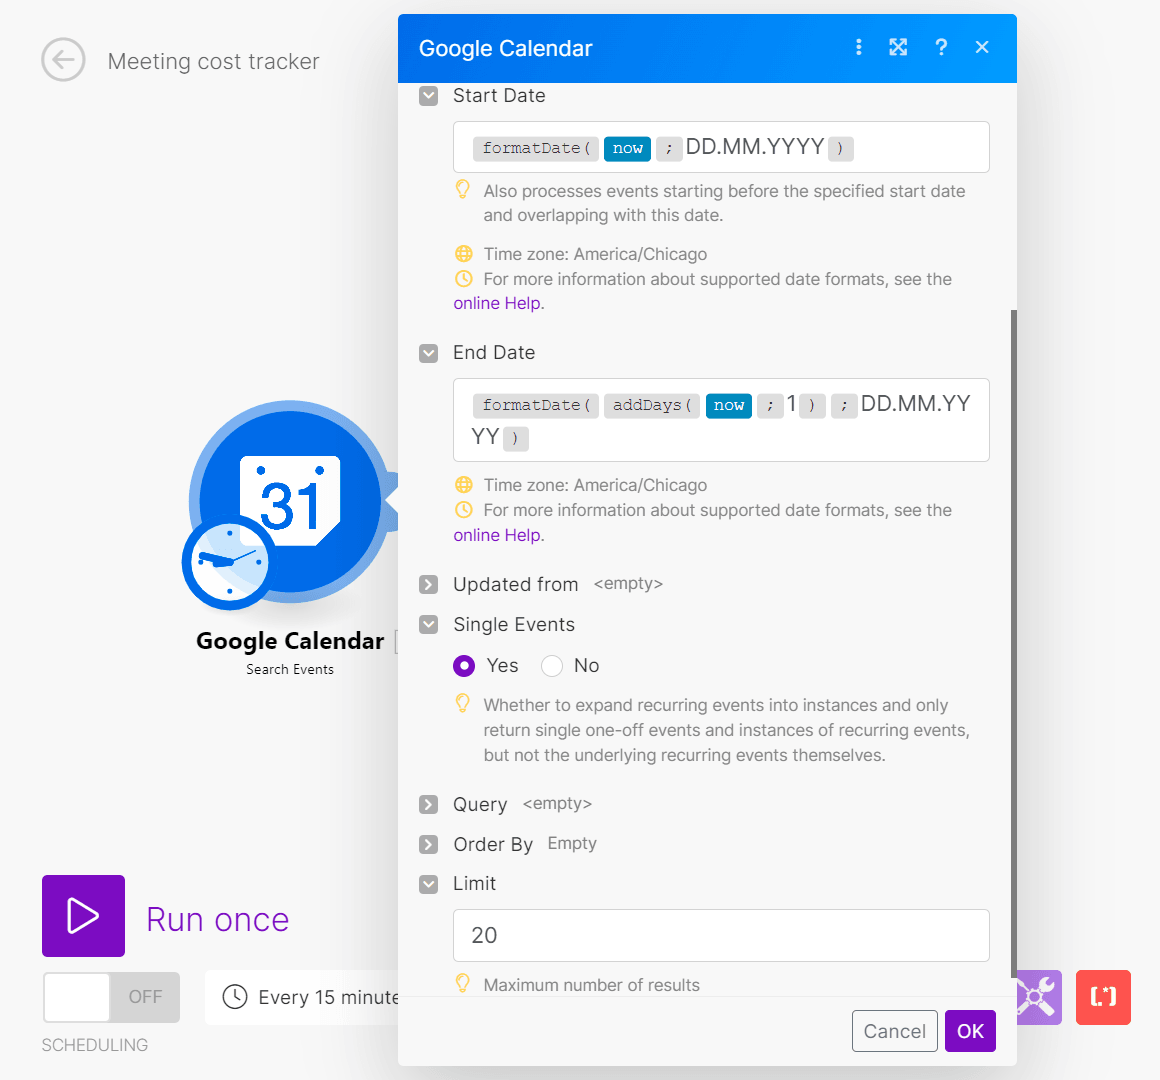The width and height of the screenshot is (1160, 1080).
Task: Collapse the Start Date section
Action: click(429, 96)
